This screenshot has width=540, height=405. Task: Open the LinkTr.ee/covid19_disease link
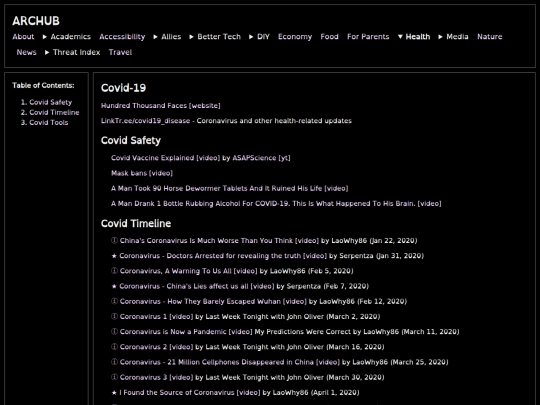pyautogui.click(x=145, y=121)
